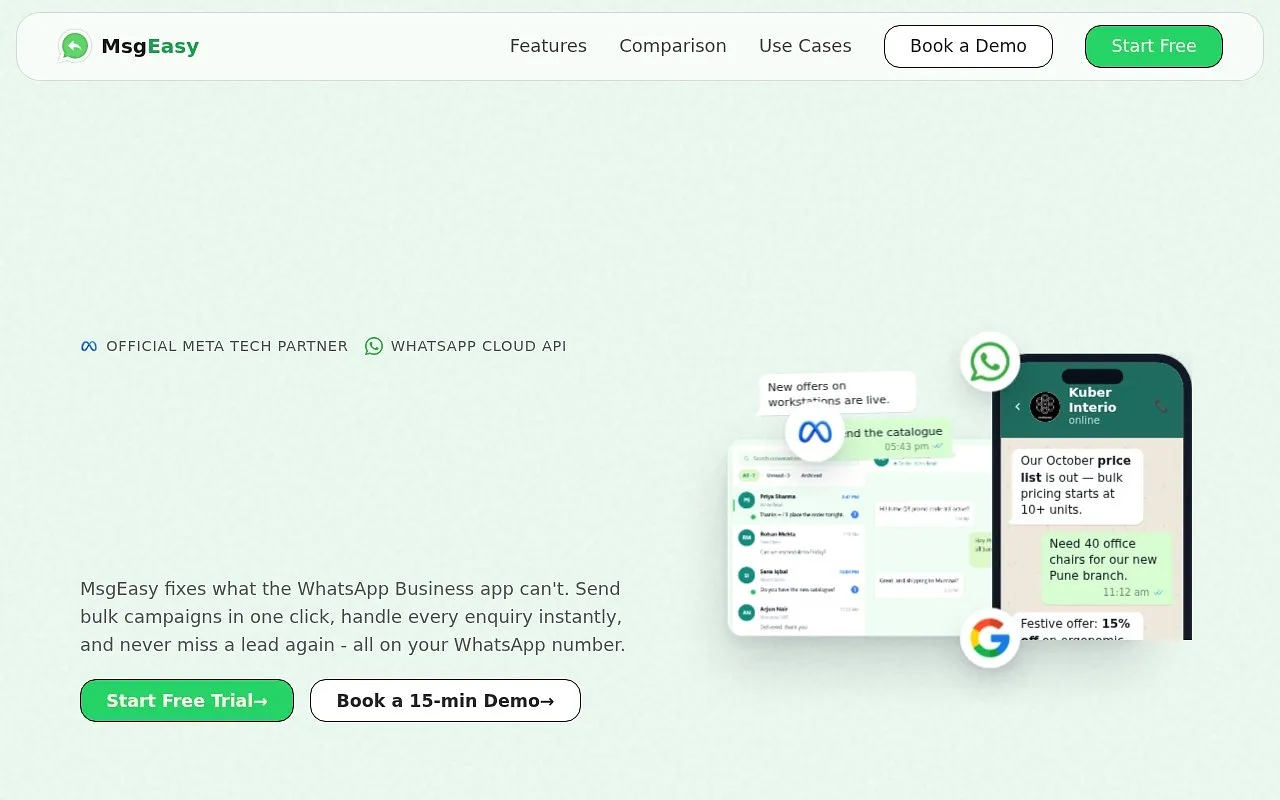1280x800 pixels.
Task: Click the 'OFFICIAL META TECH PARTNER' text
Action: click(x=227, y=346)
